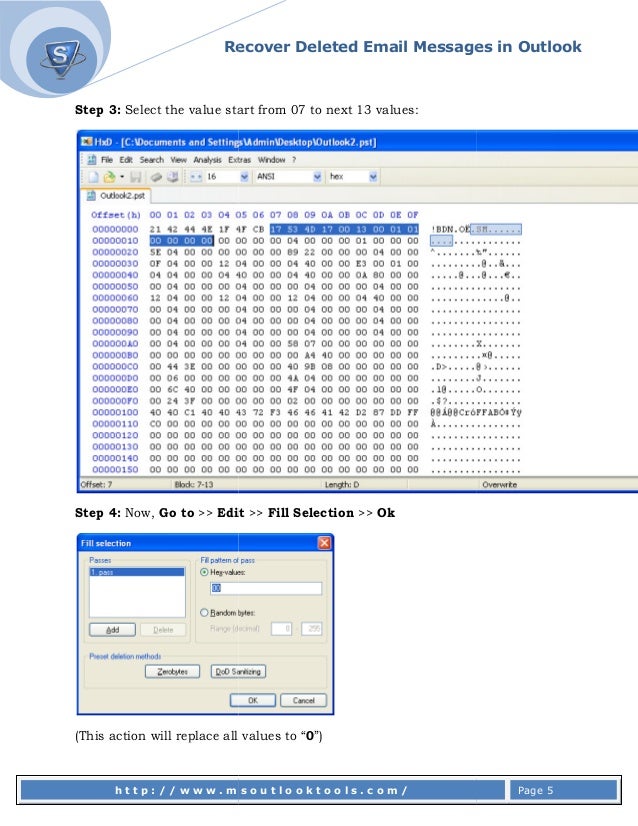
Task: Click the Add button under Passes
Action: pyautogui.click(x=112, y=630)
